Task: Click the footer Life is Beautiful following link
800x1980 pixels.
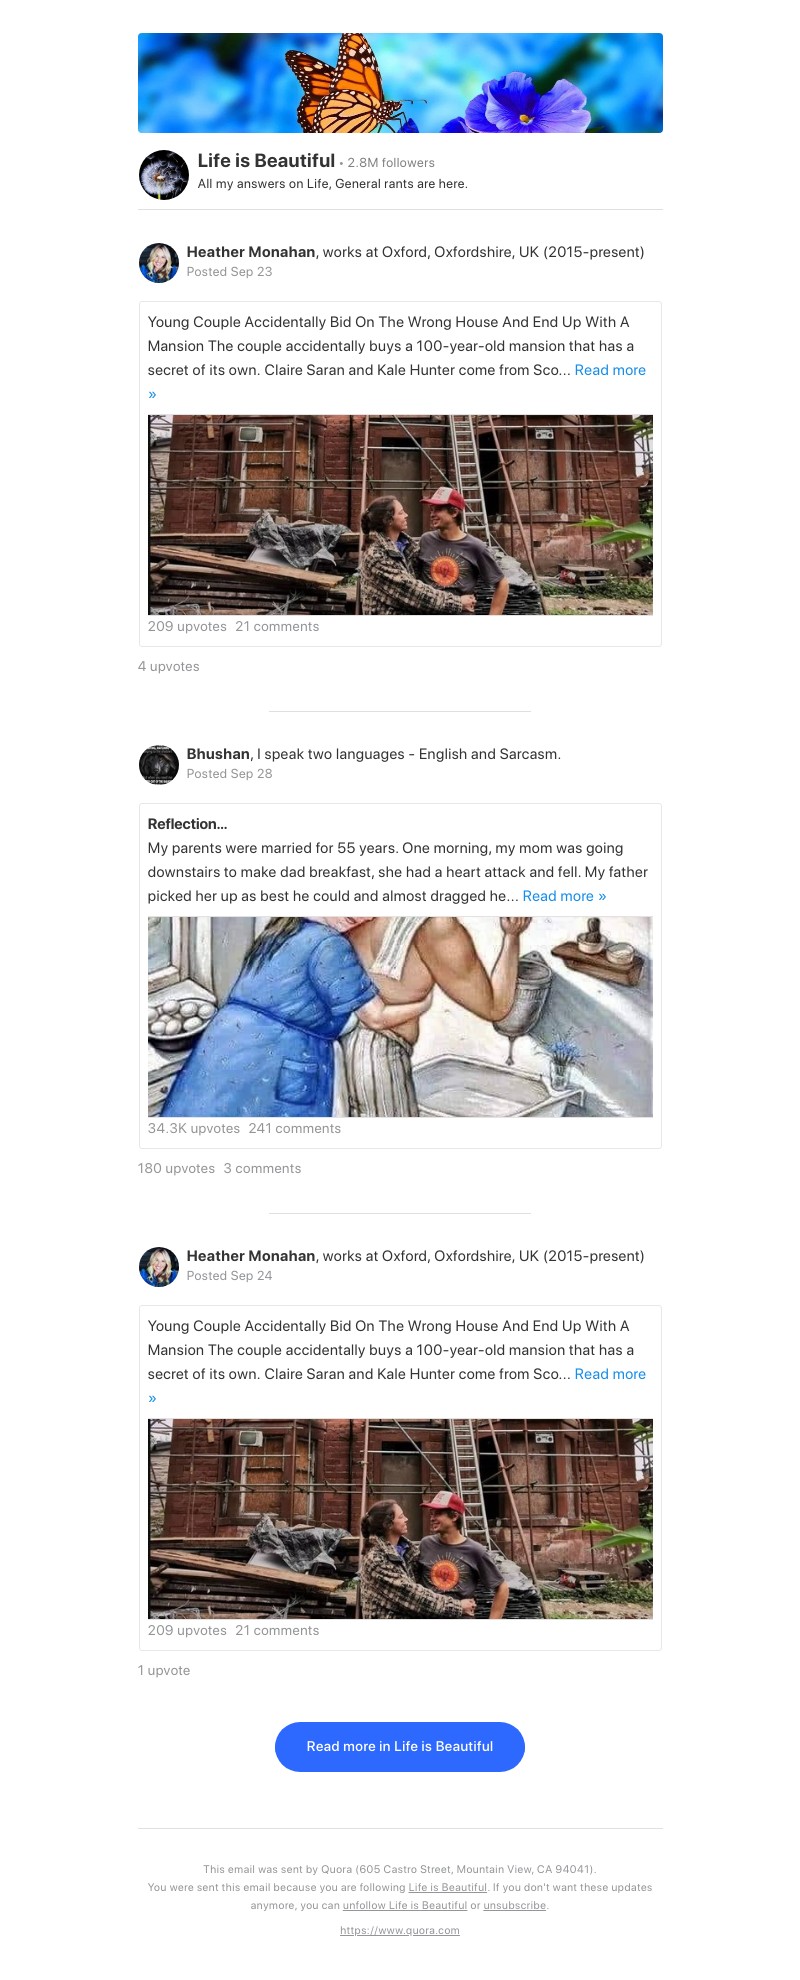Action: pyautogui.click(x=447, y=1888)
